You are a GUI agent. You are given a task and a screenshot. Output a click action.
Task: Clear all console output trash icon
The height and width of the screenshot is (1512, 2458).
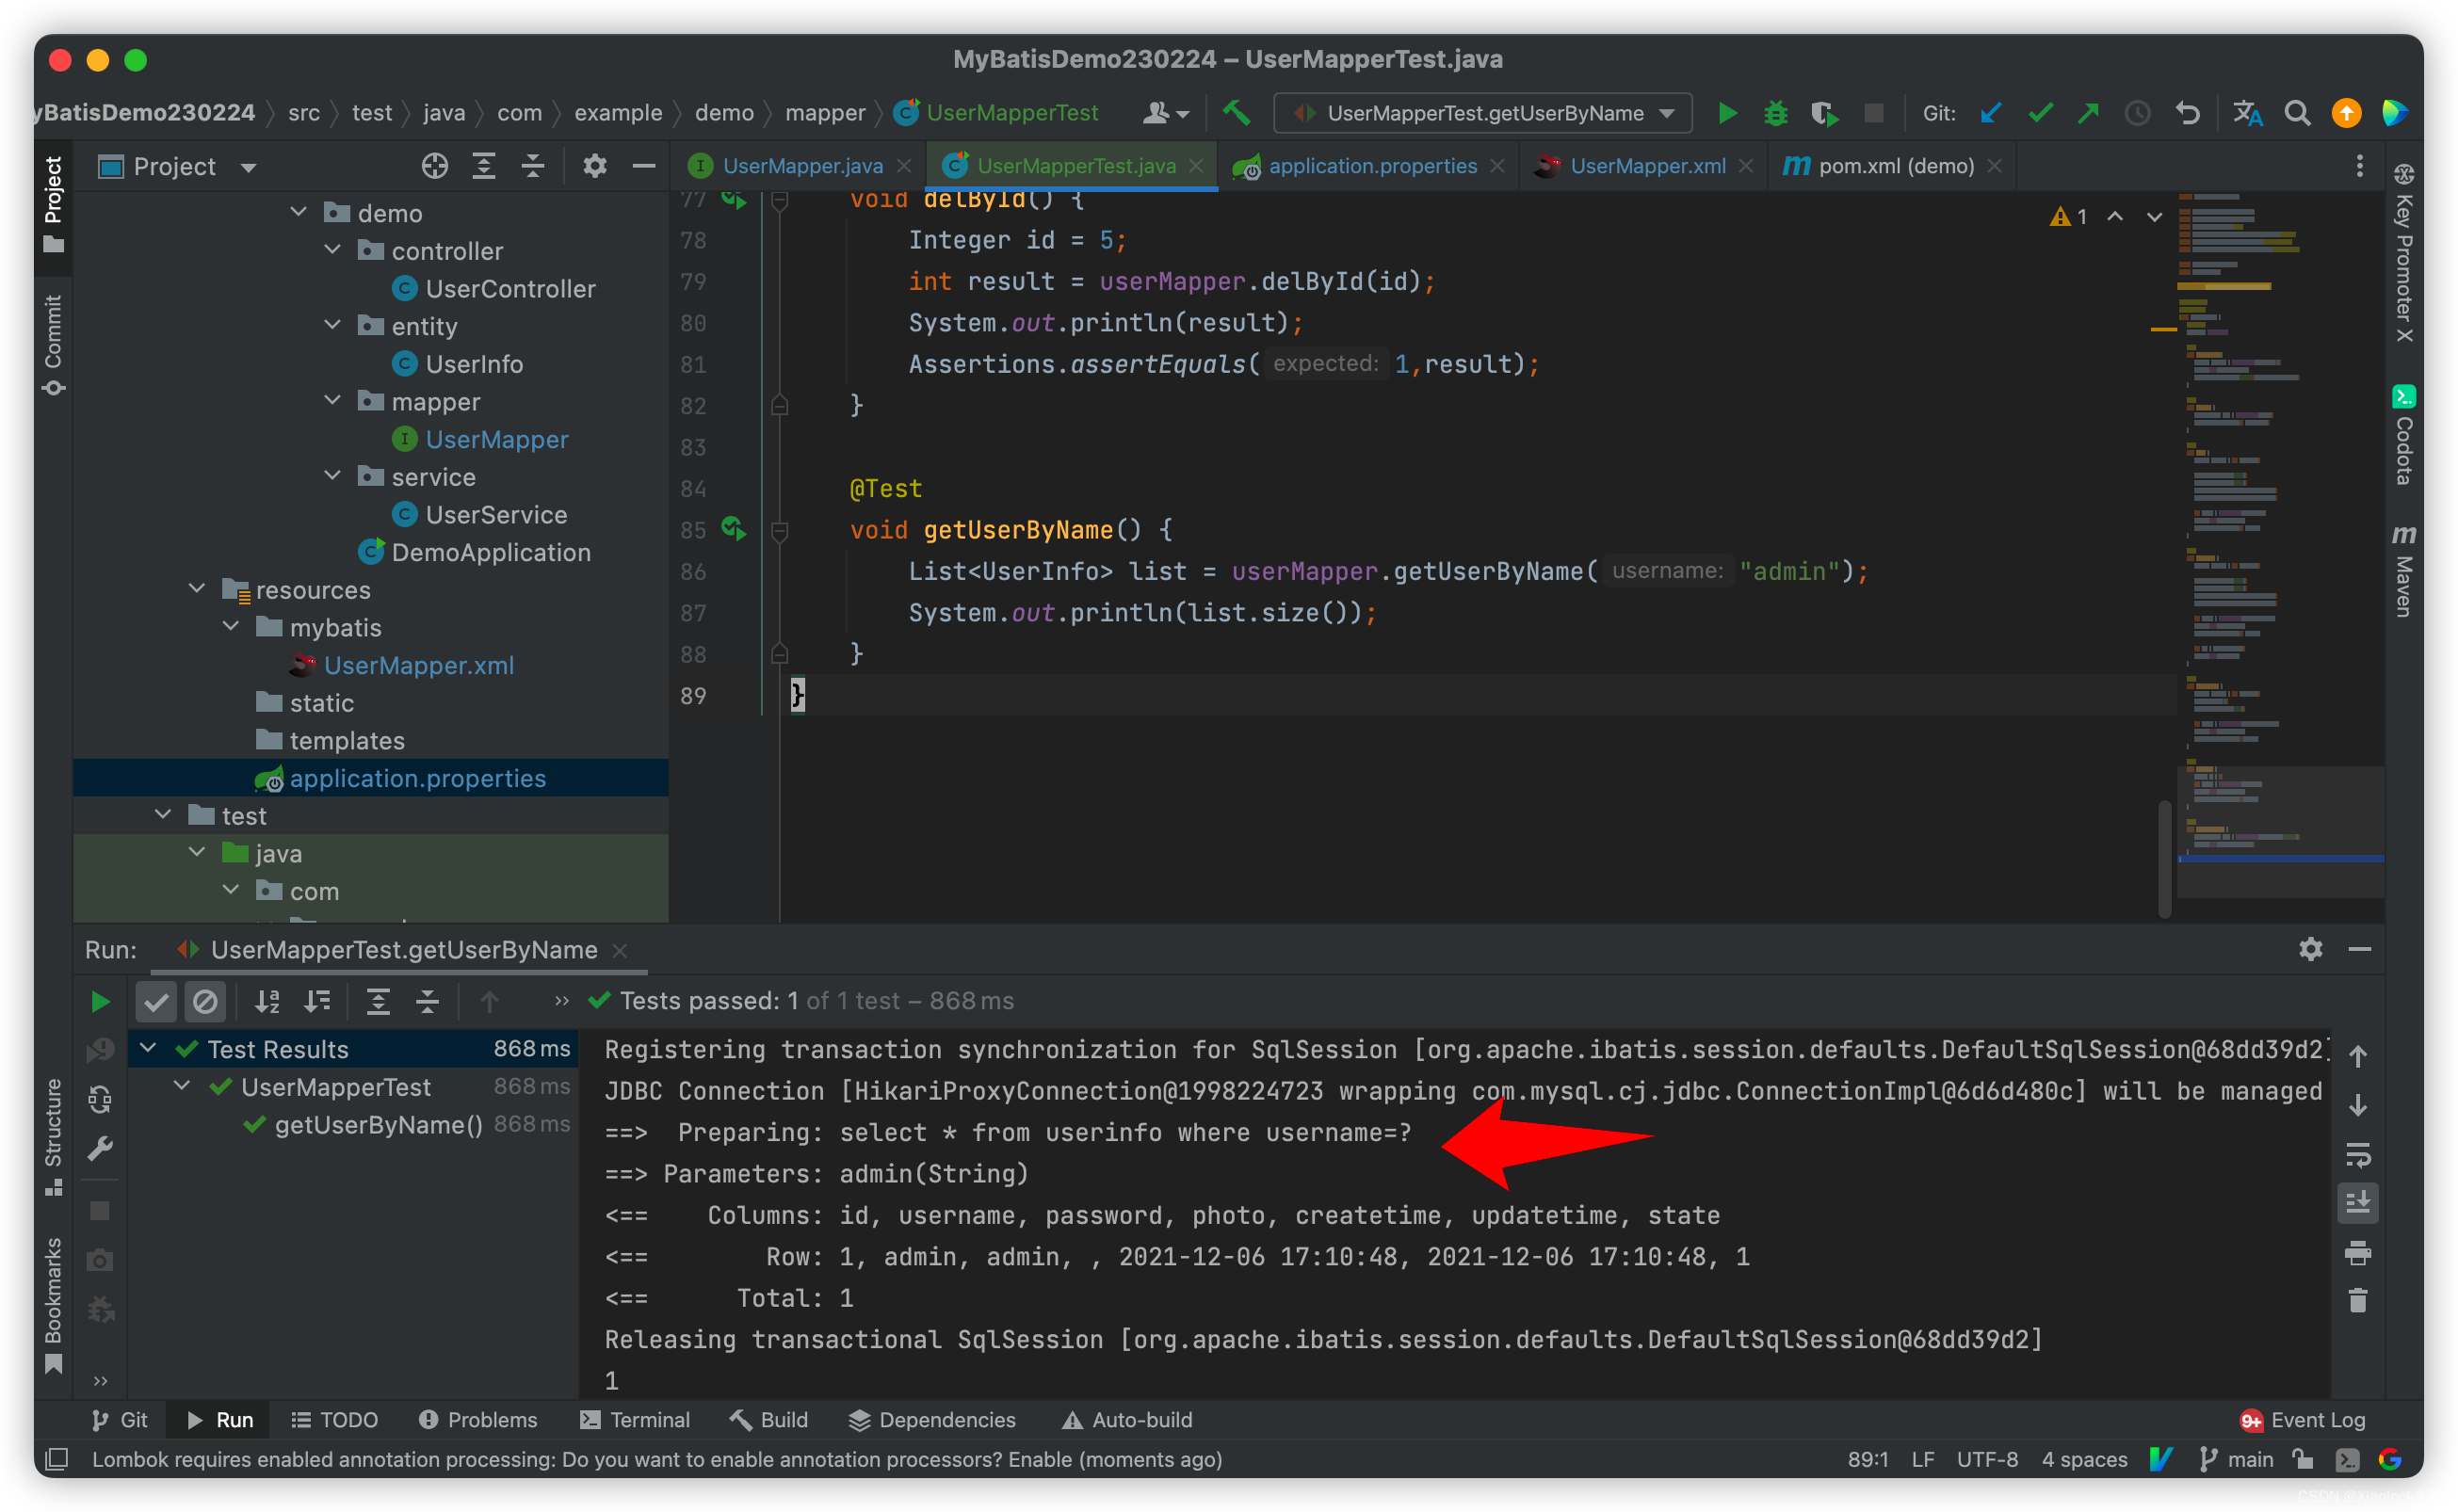(2358, 1300)
